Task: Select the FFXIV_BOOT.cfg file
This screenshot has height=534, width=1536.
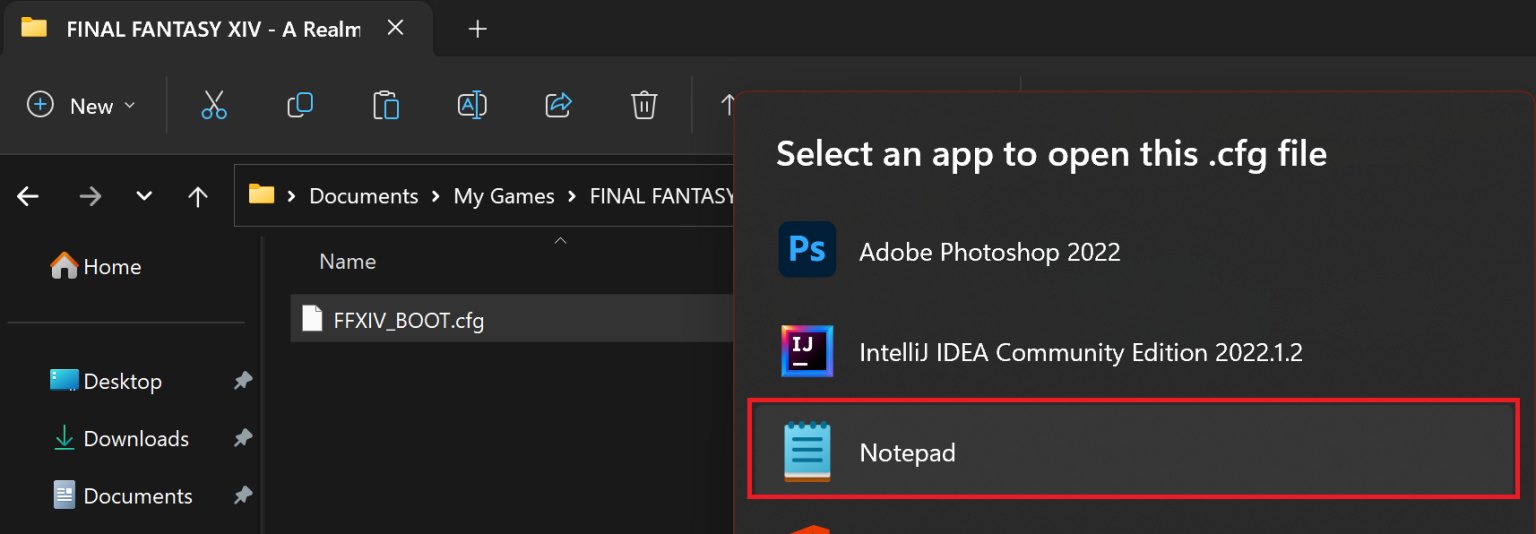Action: coord(512,320)
